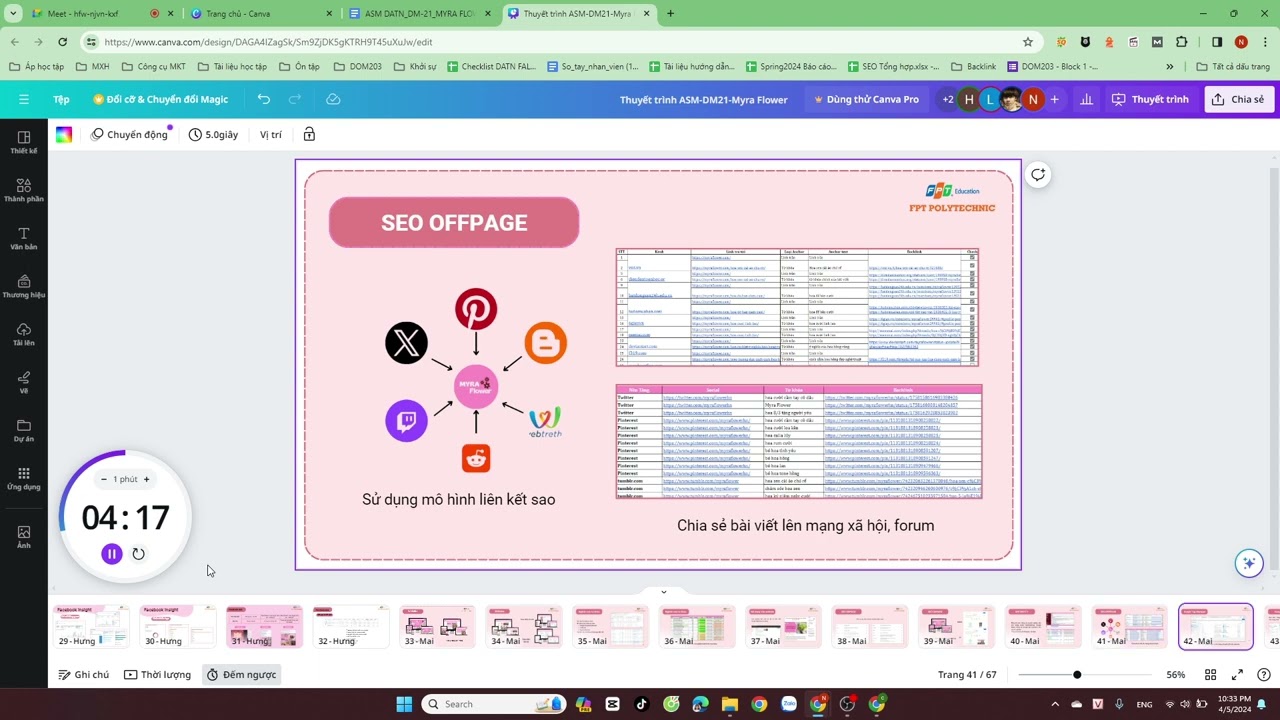Open the Canva hamburger main menu
The width and height of the screenshot is (1280, 720).
click(x=23, y=99)
